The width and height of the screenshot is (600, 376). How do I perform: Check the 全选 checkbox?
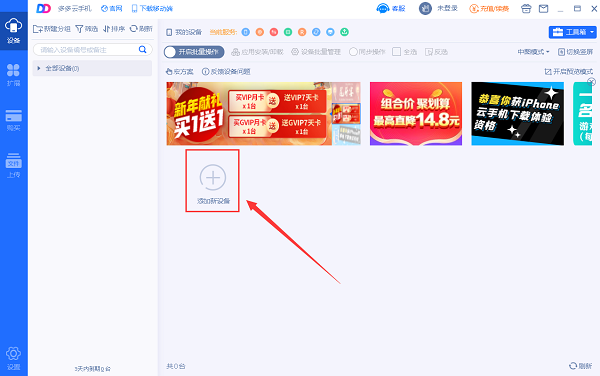tap(396, 52)
